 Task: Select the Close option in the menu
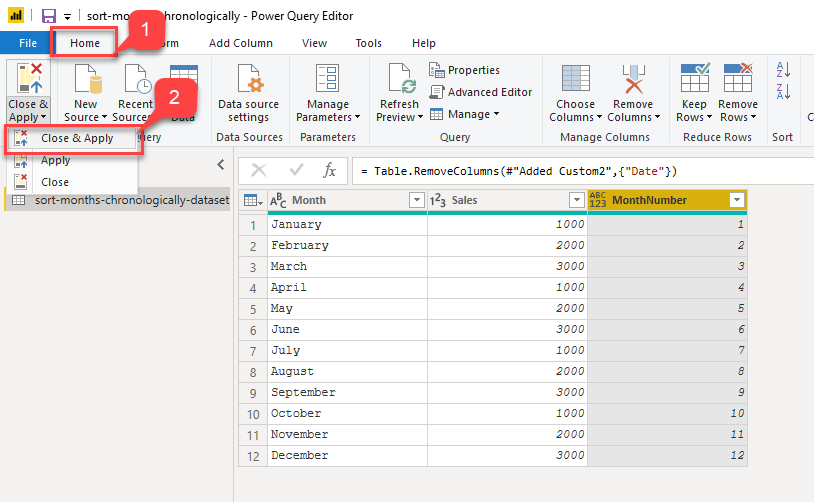(x=55, y=182)
